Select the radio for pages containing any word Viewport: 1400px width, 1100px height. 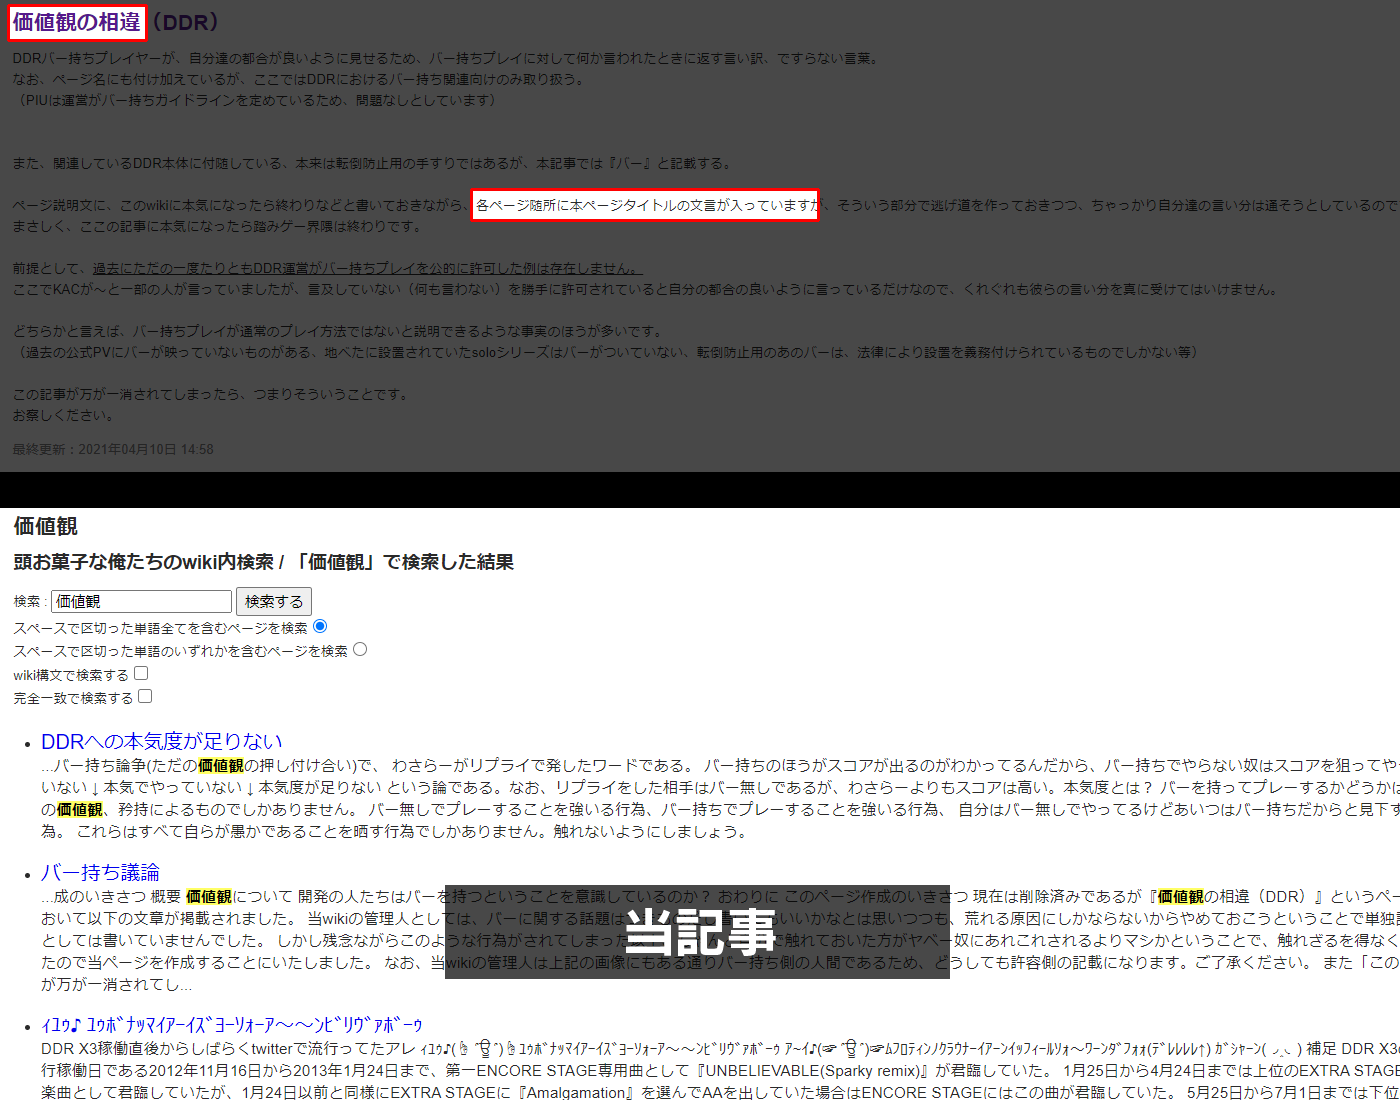pyautogui.click(x=360, y=649)
